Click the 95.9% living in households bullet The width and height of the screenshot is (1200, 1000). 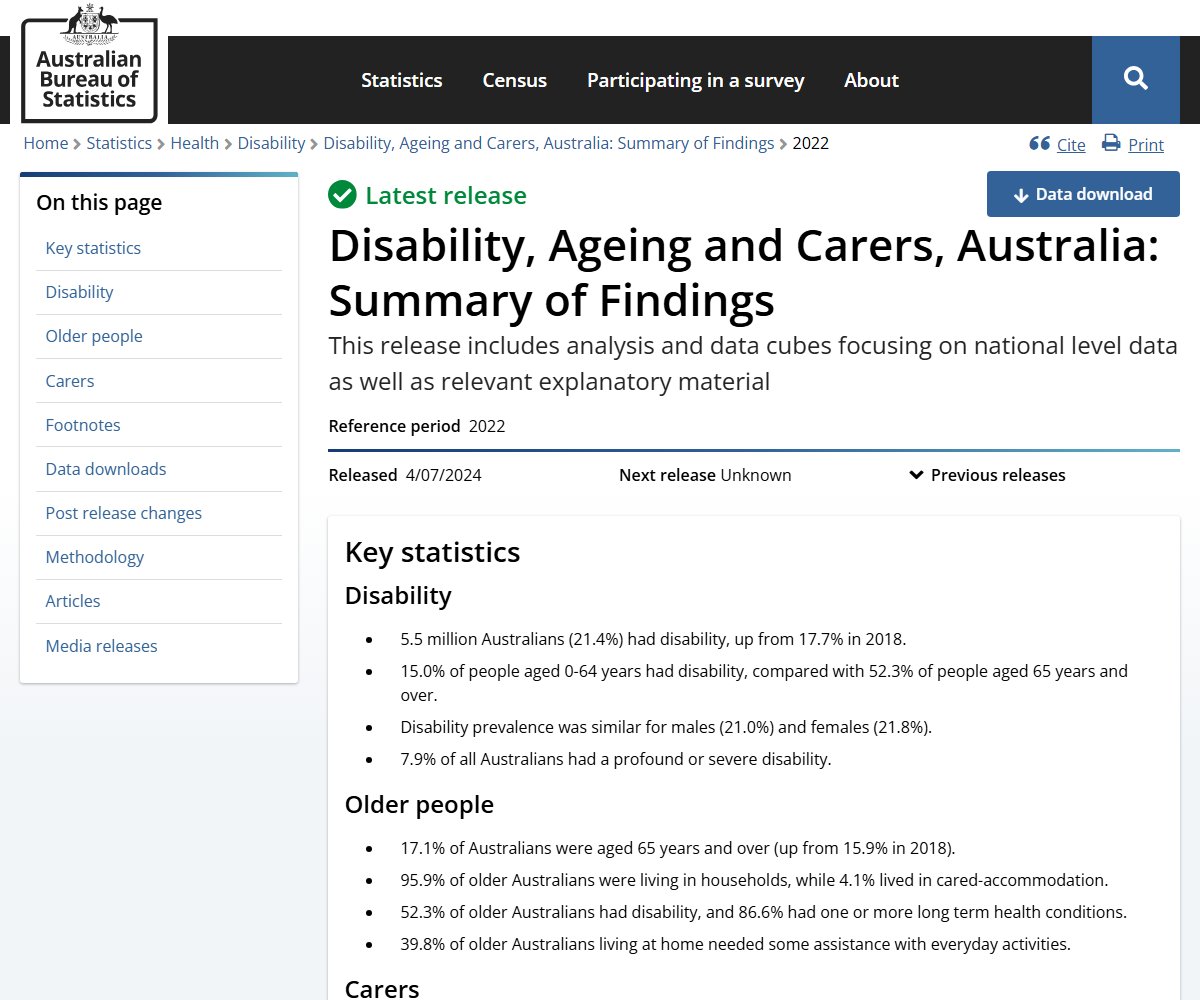coord(754,881)
